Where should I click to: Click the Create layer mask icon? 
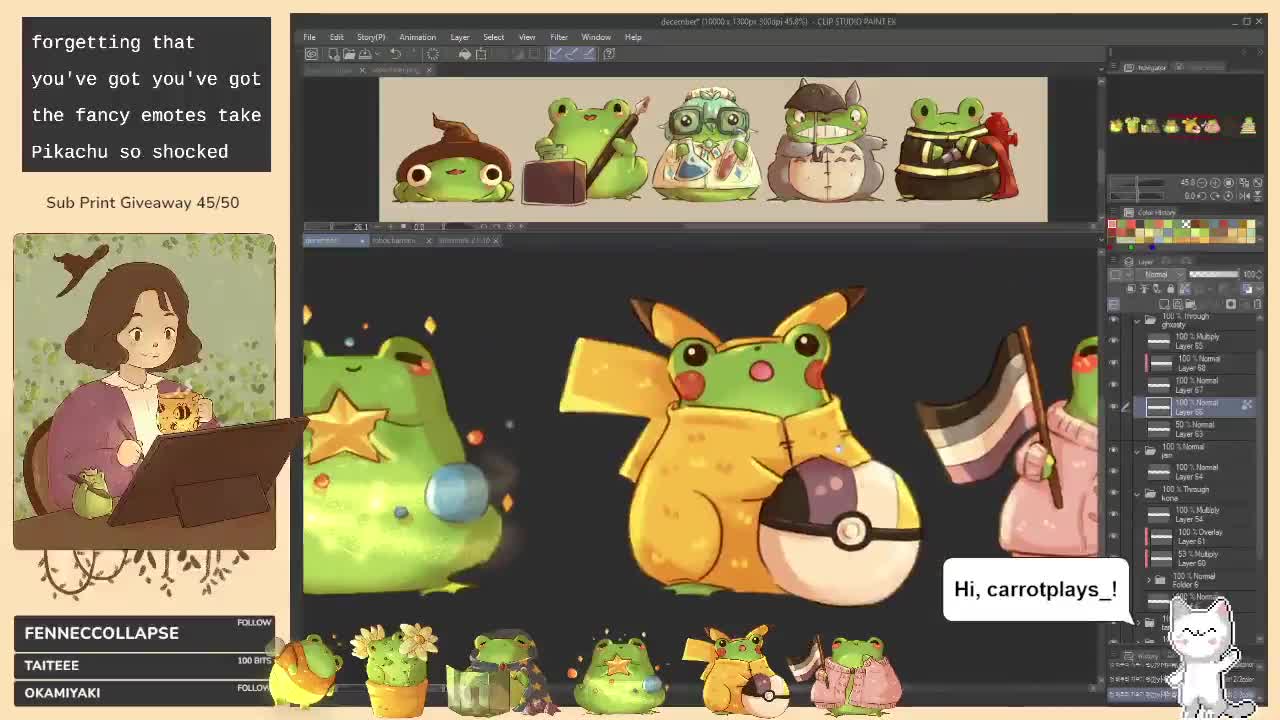coord(1231,304)
